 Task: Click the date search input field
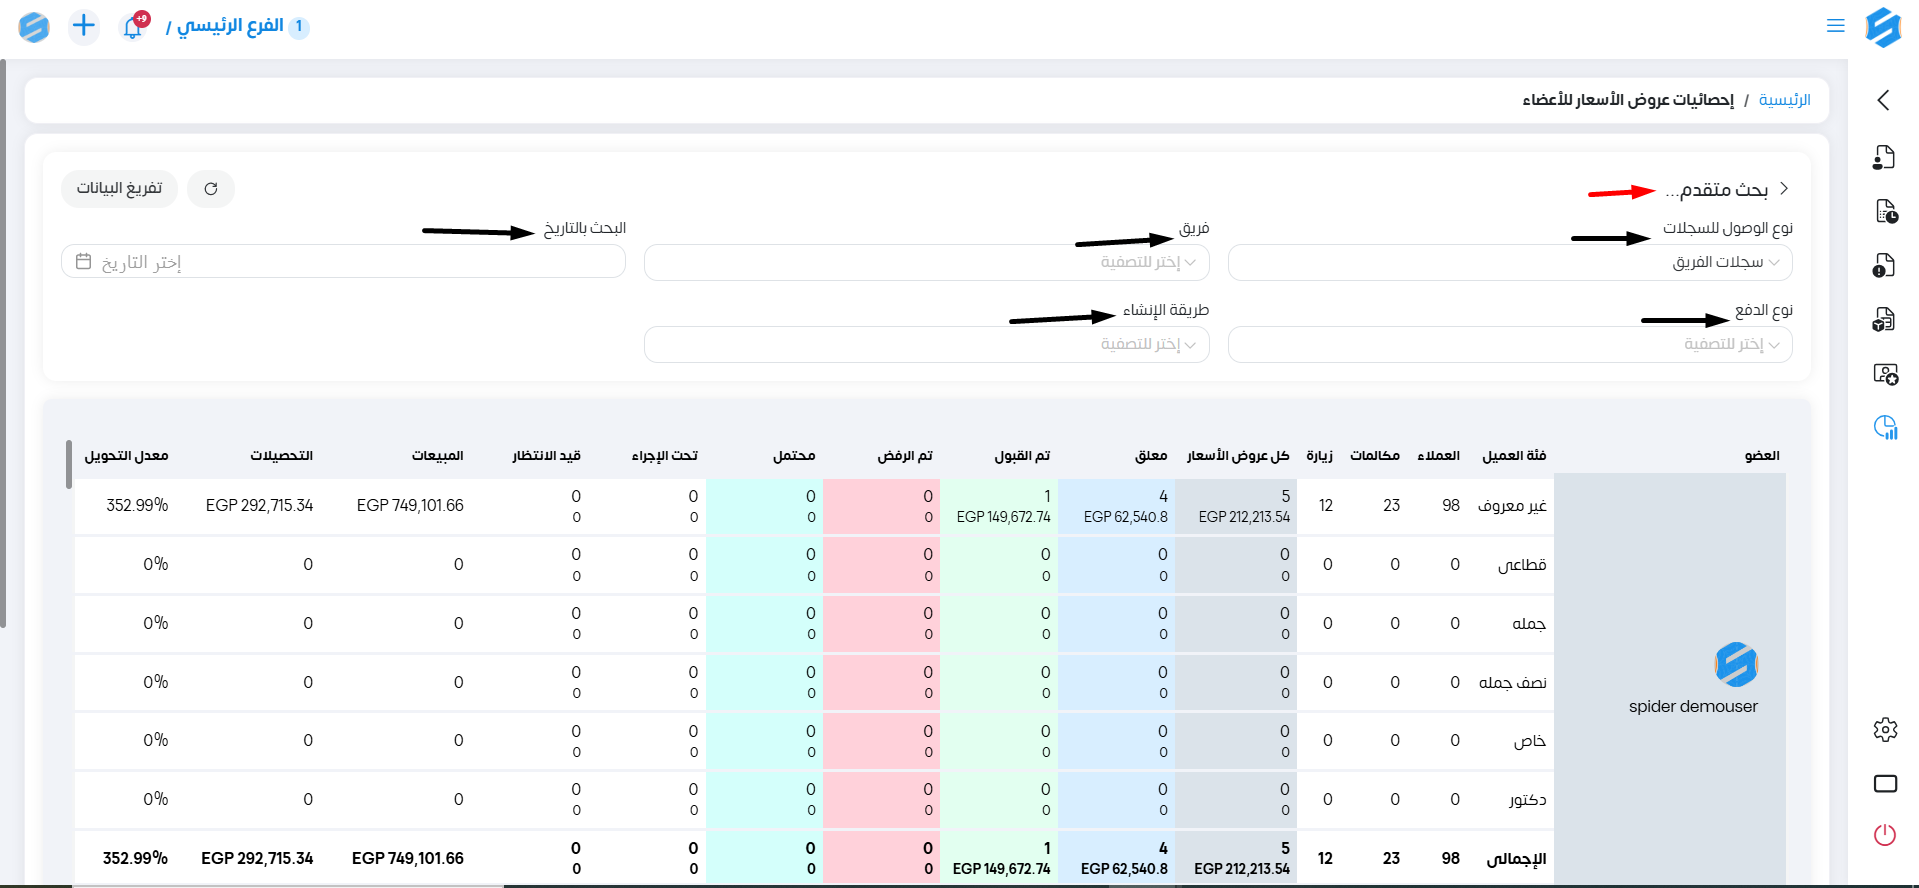[343, 262]
